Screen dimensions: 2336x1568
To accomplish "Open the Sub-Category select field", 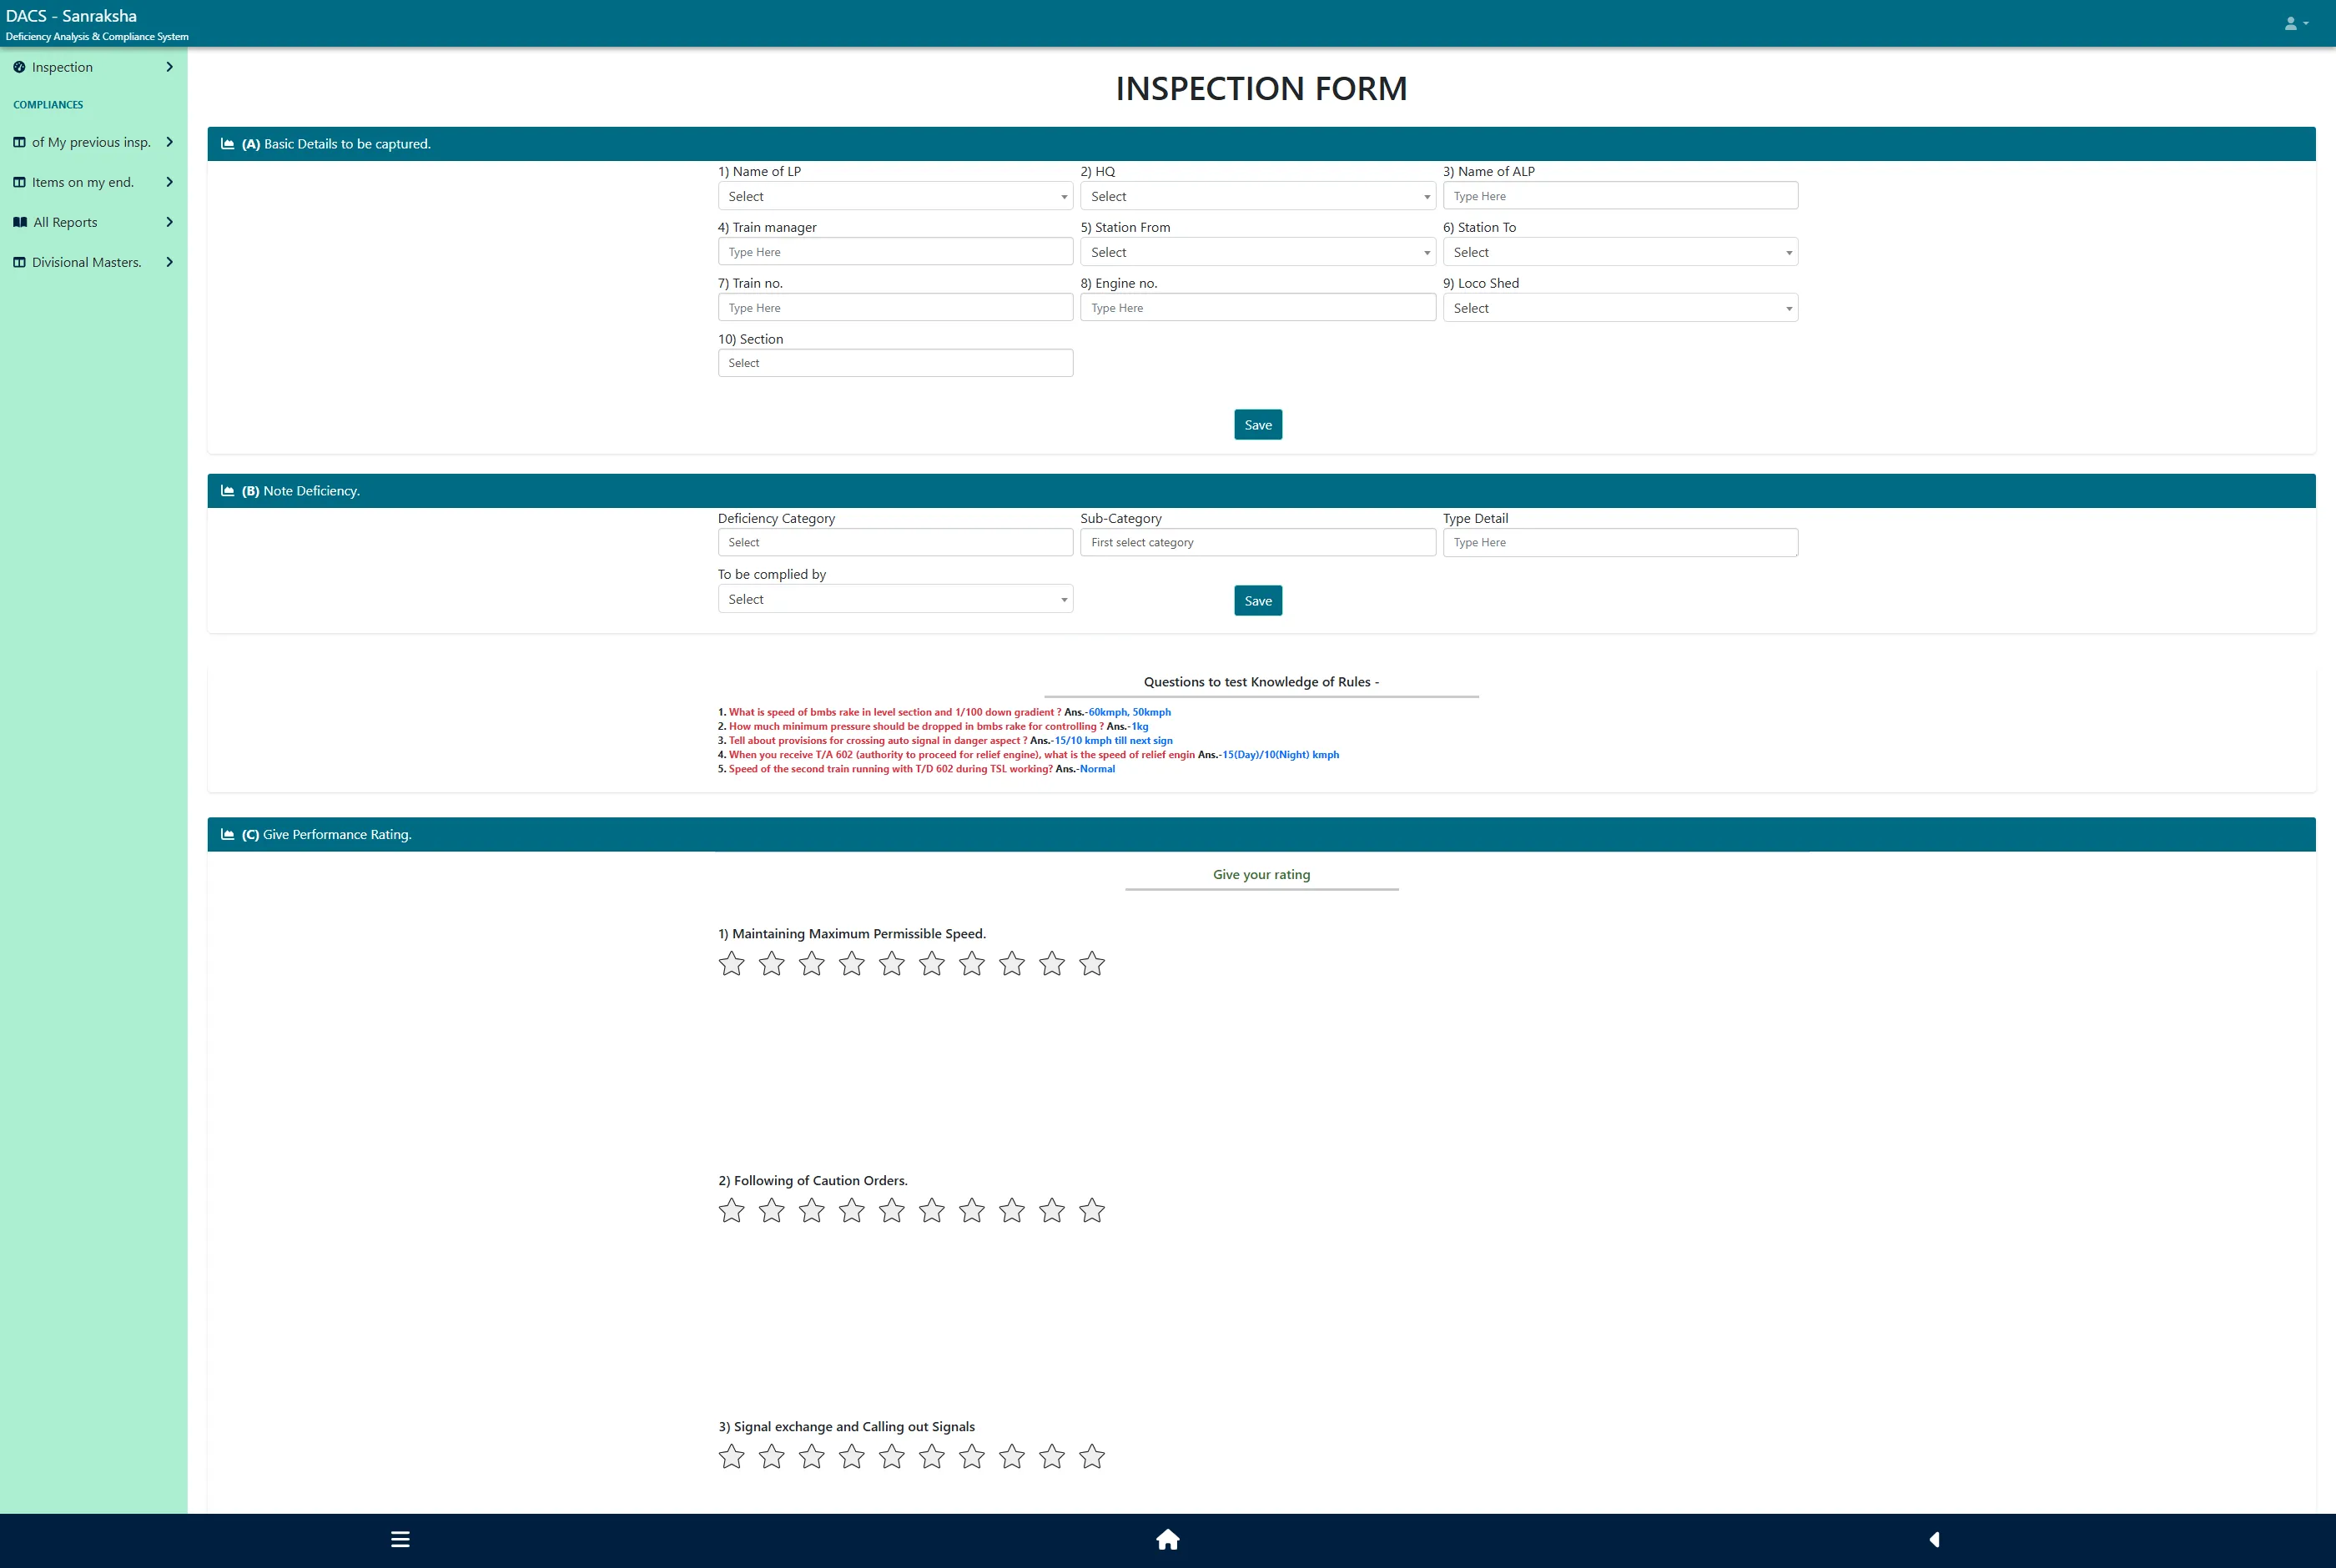I will (1258, 542).
